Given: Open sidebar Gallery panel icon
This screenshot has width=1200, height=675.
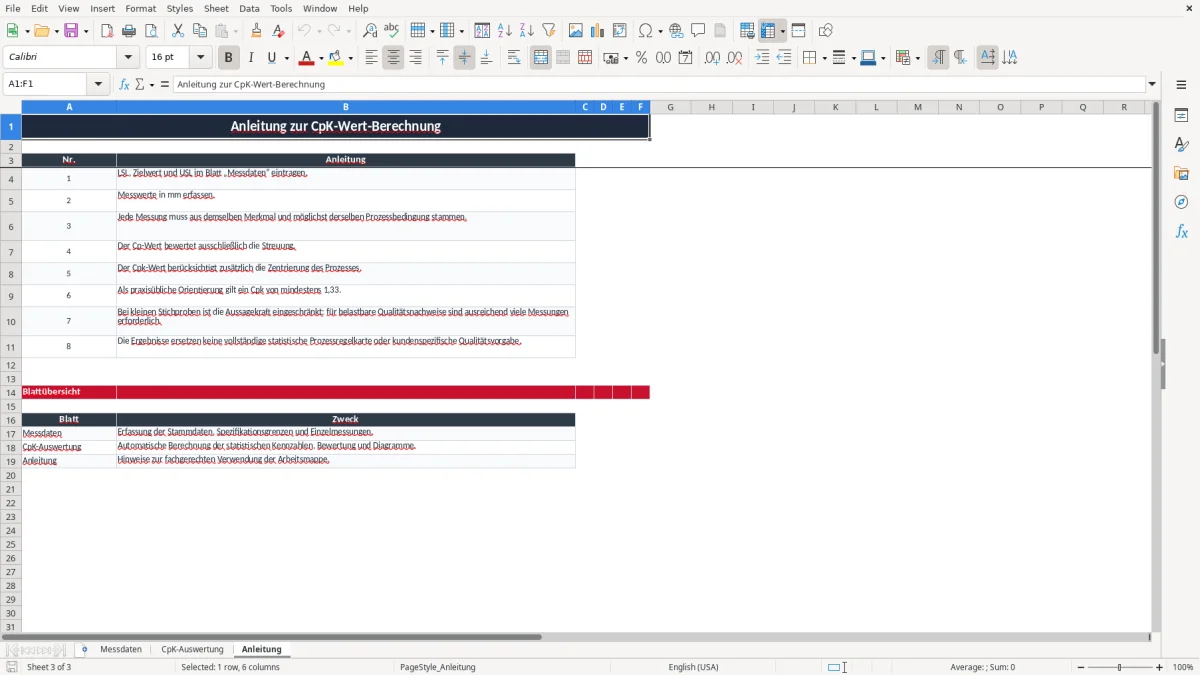Looking at the screenshot, I should point(1181,173).
